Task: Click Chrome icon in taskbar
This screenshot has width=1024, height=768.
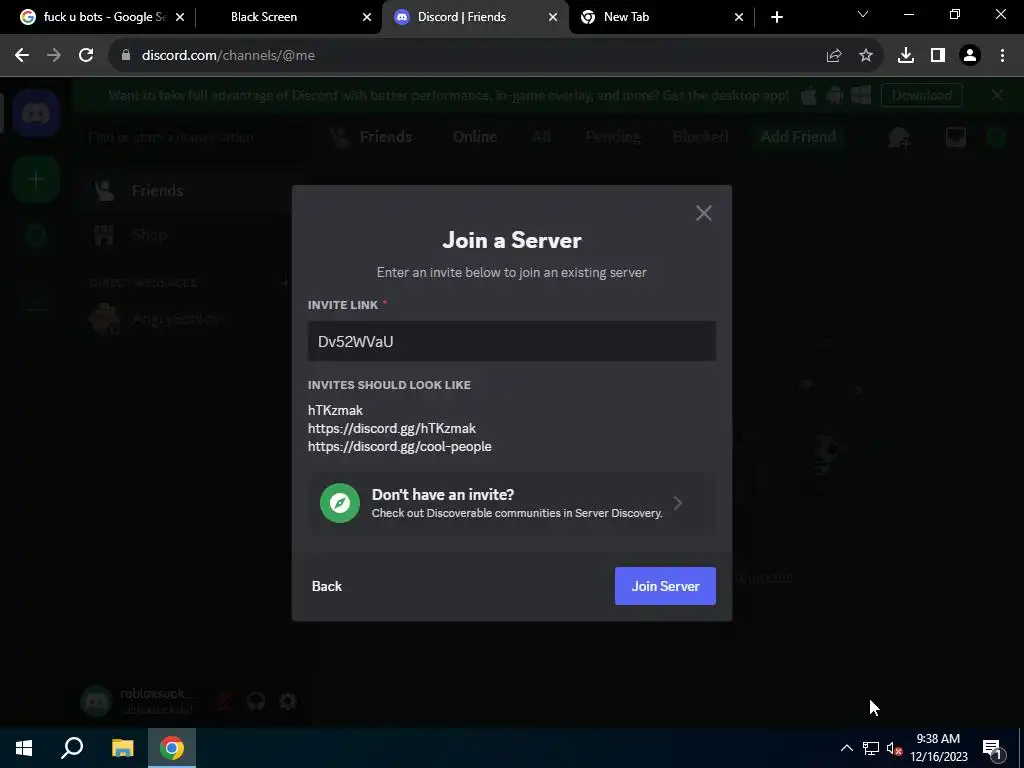Action: 172,748
